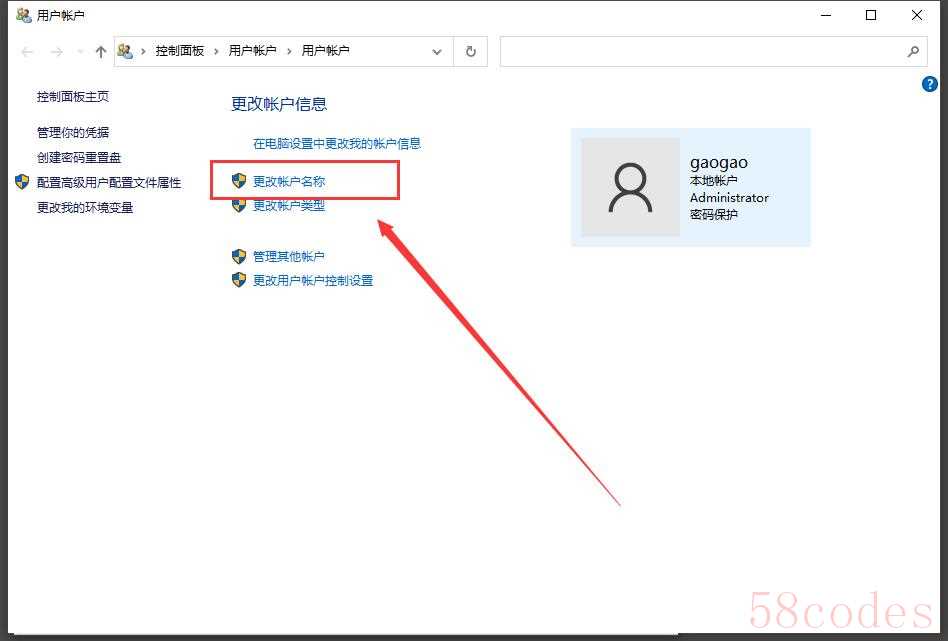
Task: Go up one level with Up arrow
Action: [100, 52]
